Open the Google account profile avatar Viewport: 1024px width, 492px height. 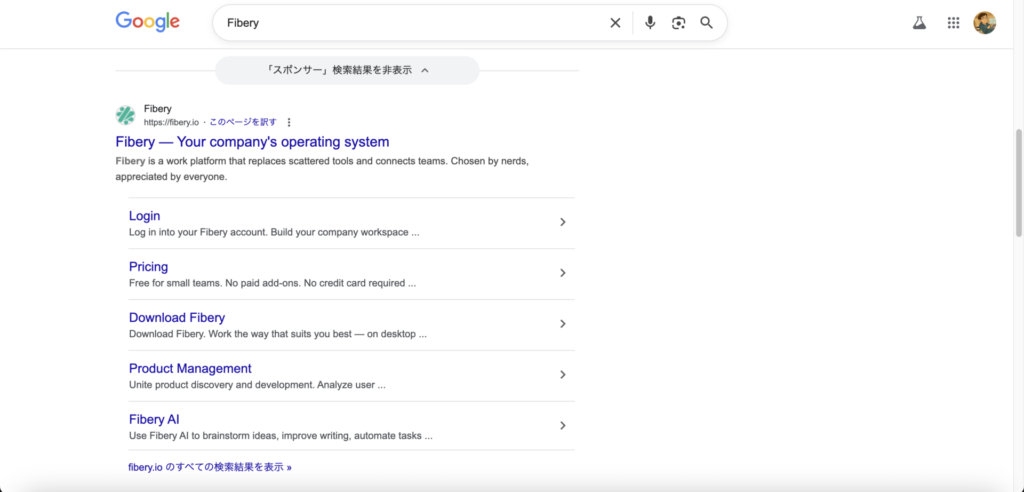(985, 23)
